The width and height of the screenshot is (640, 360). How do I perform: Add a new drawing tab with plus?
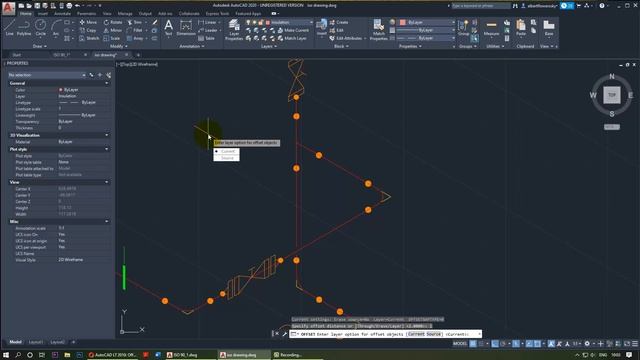(x=138, y=55)
